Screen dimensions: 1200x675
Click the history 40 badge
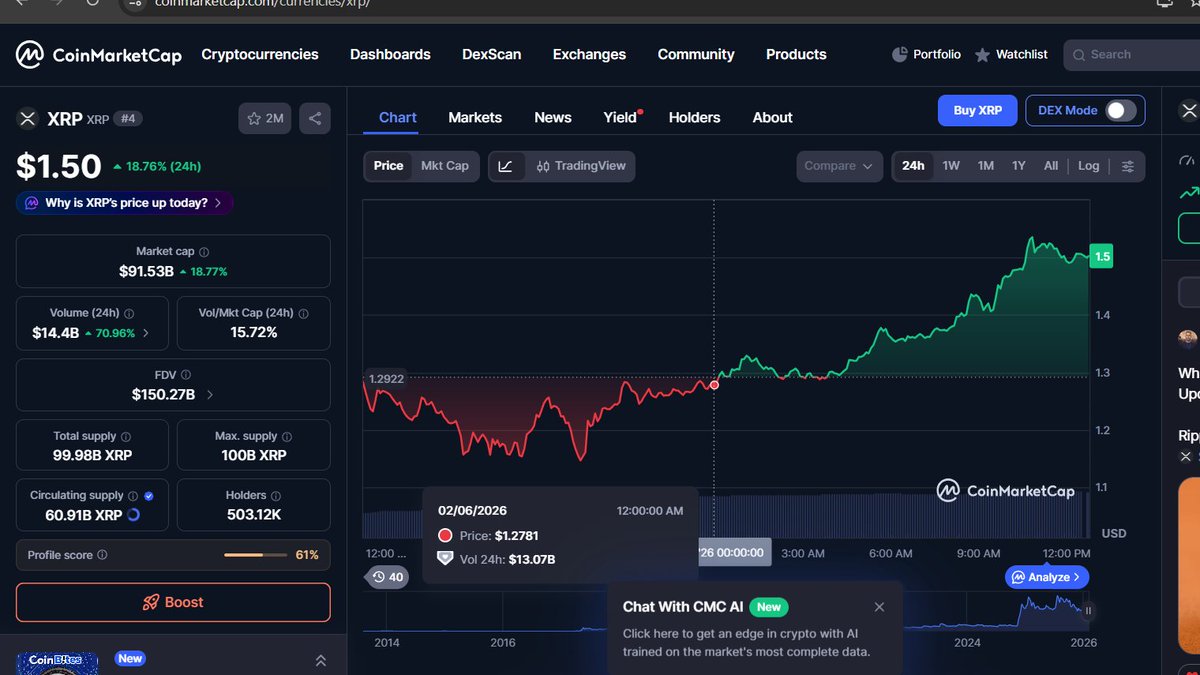[388, 577]
